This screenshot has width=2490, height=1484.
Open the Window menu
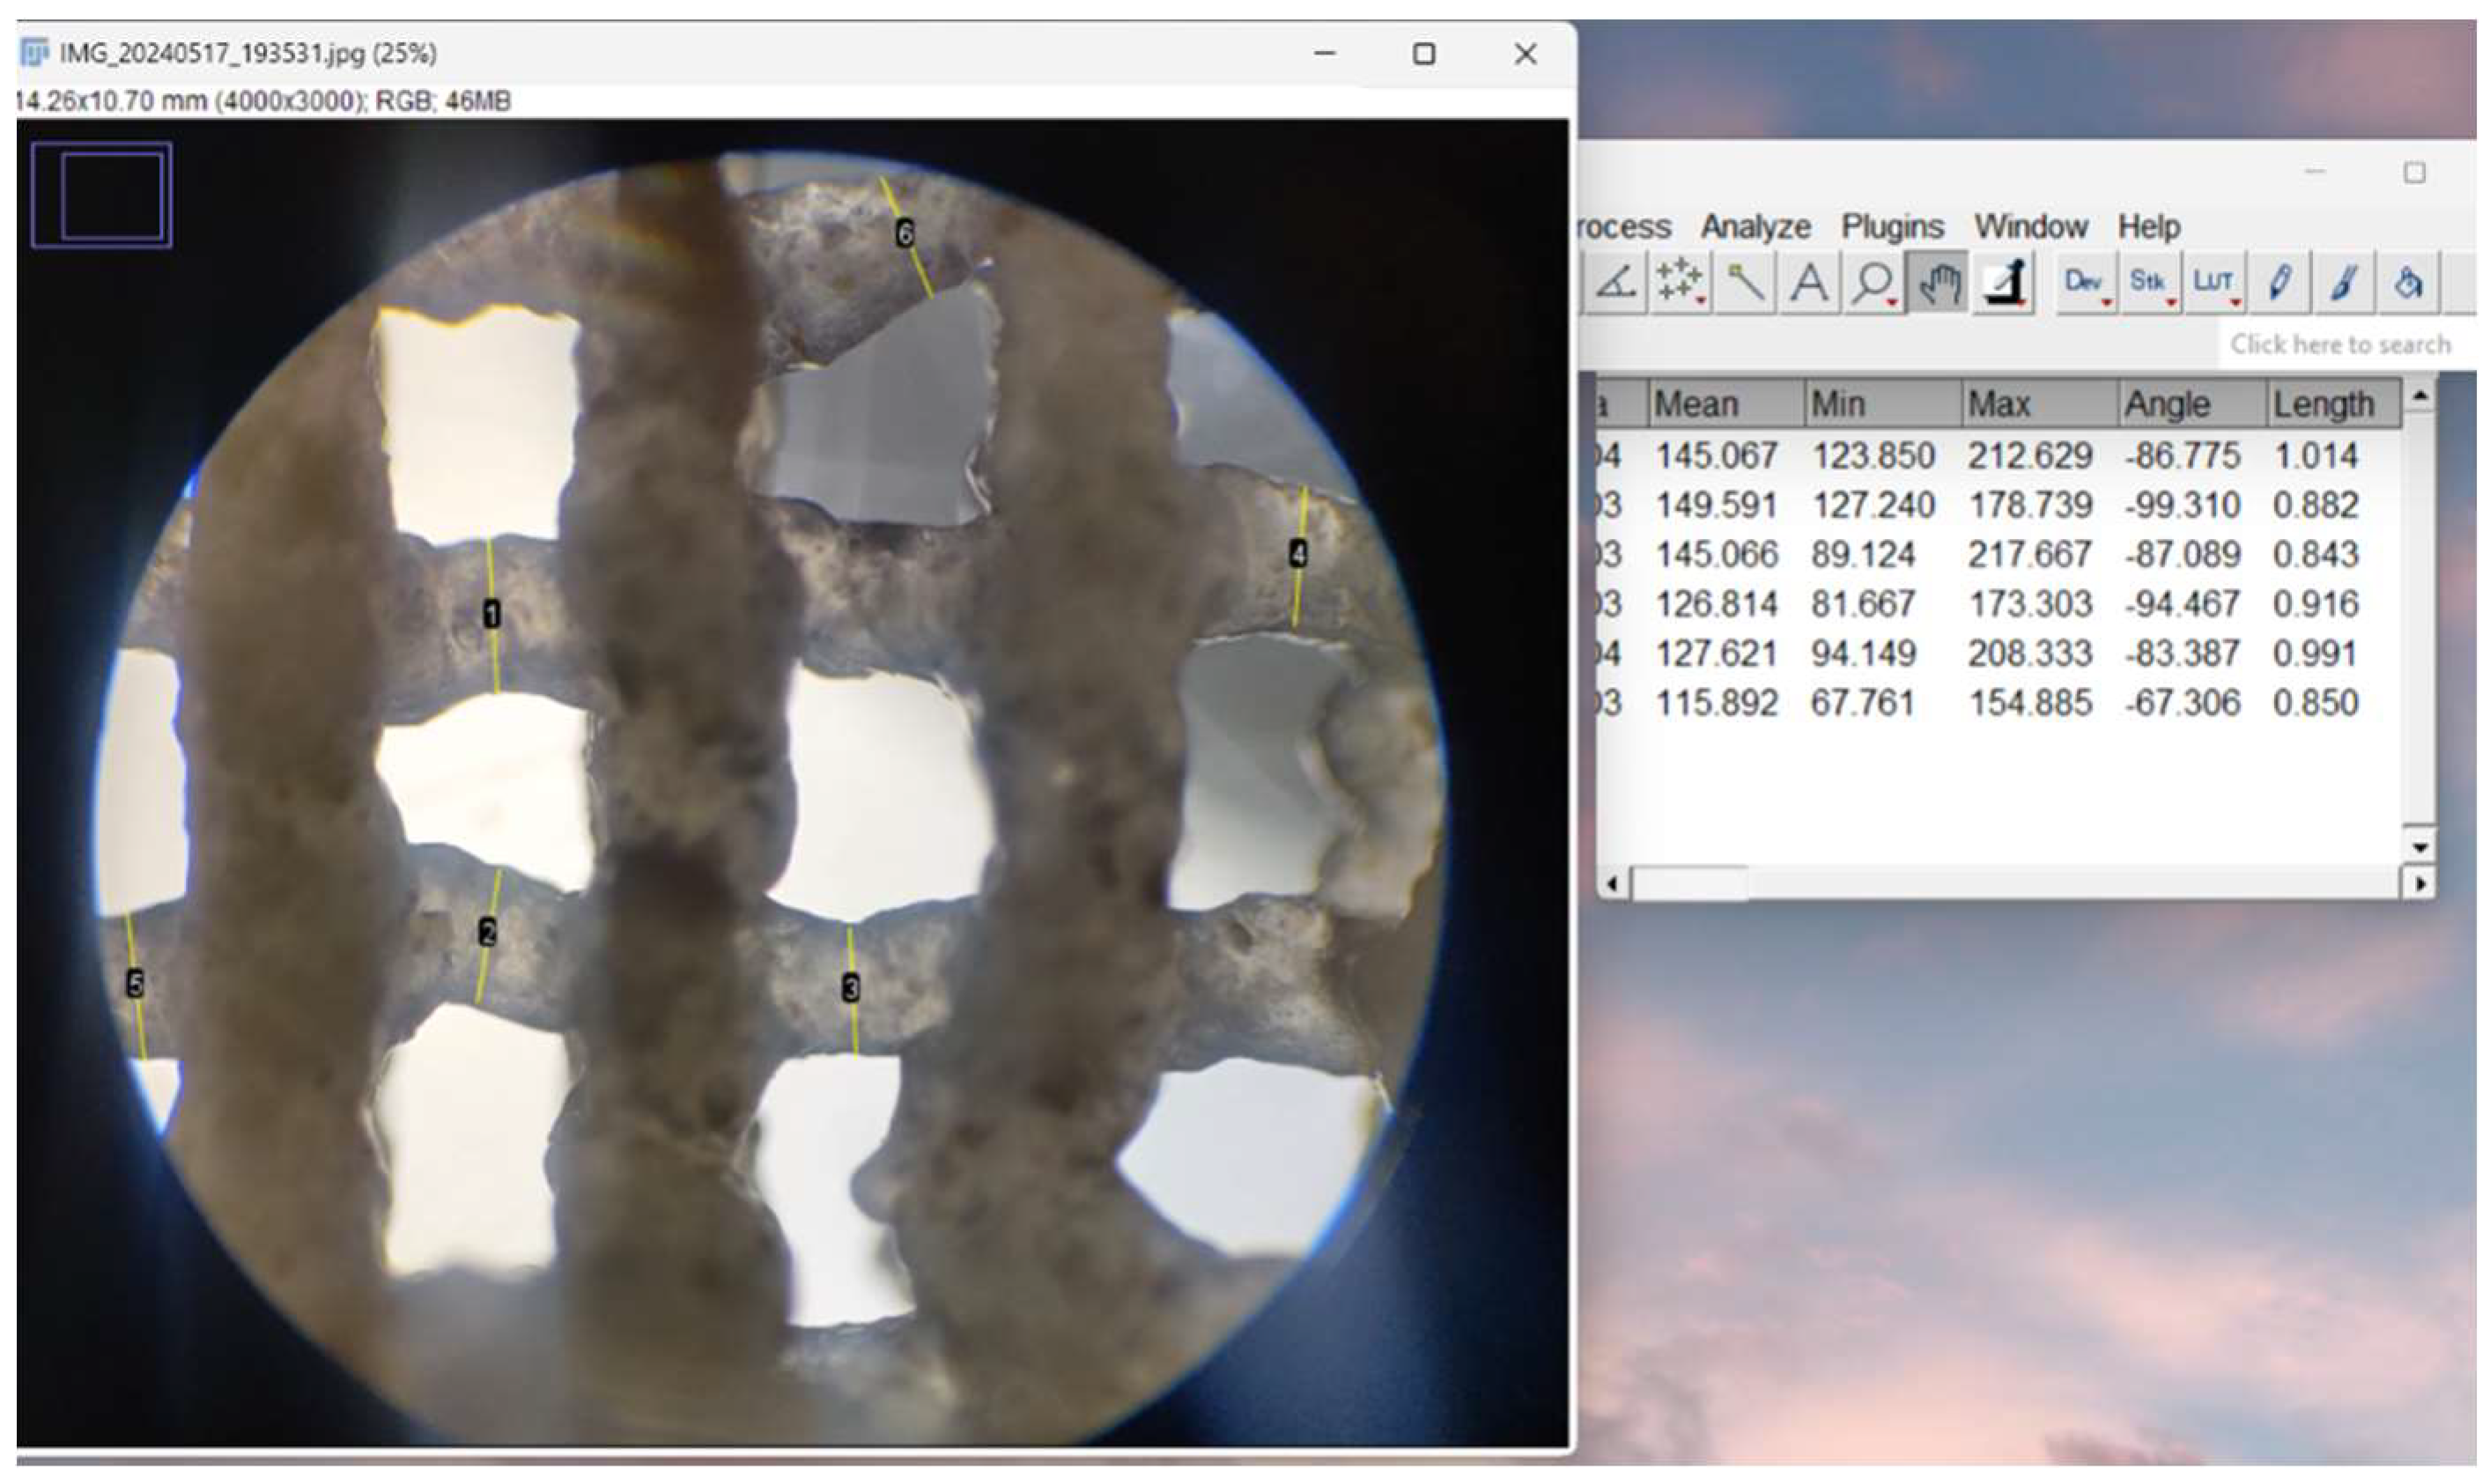(2030, 227)
